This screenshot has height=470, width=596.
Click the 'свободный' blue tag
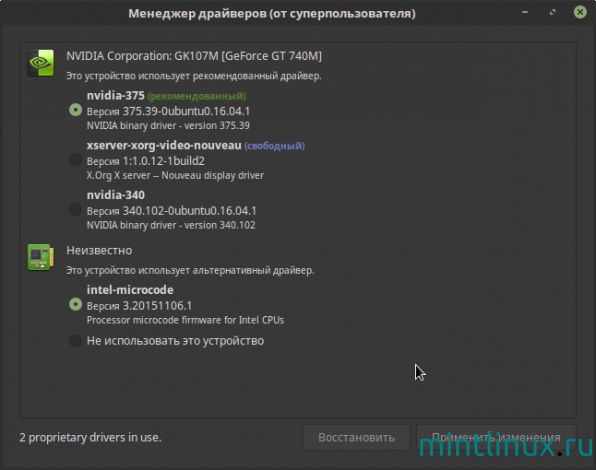tap(274, 146)
